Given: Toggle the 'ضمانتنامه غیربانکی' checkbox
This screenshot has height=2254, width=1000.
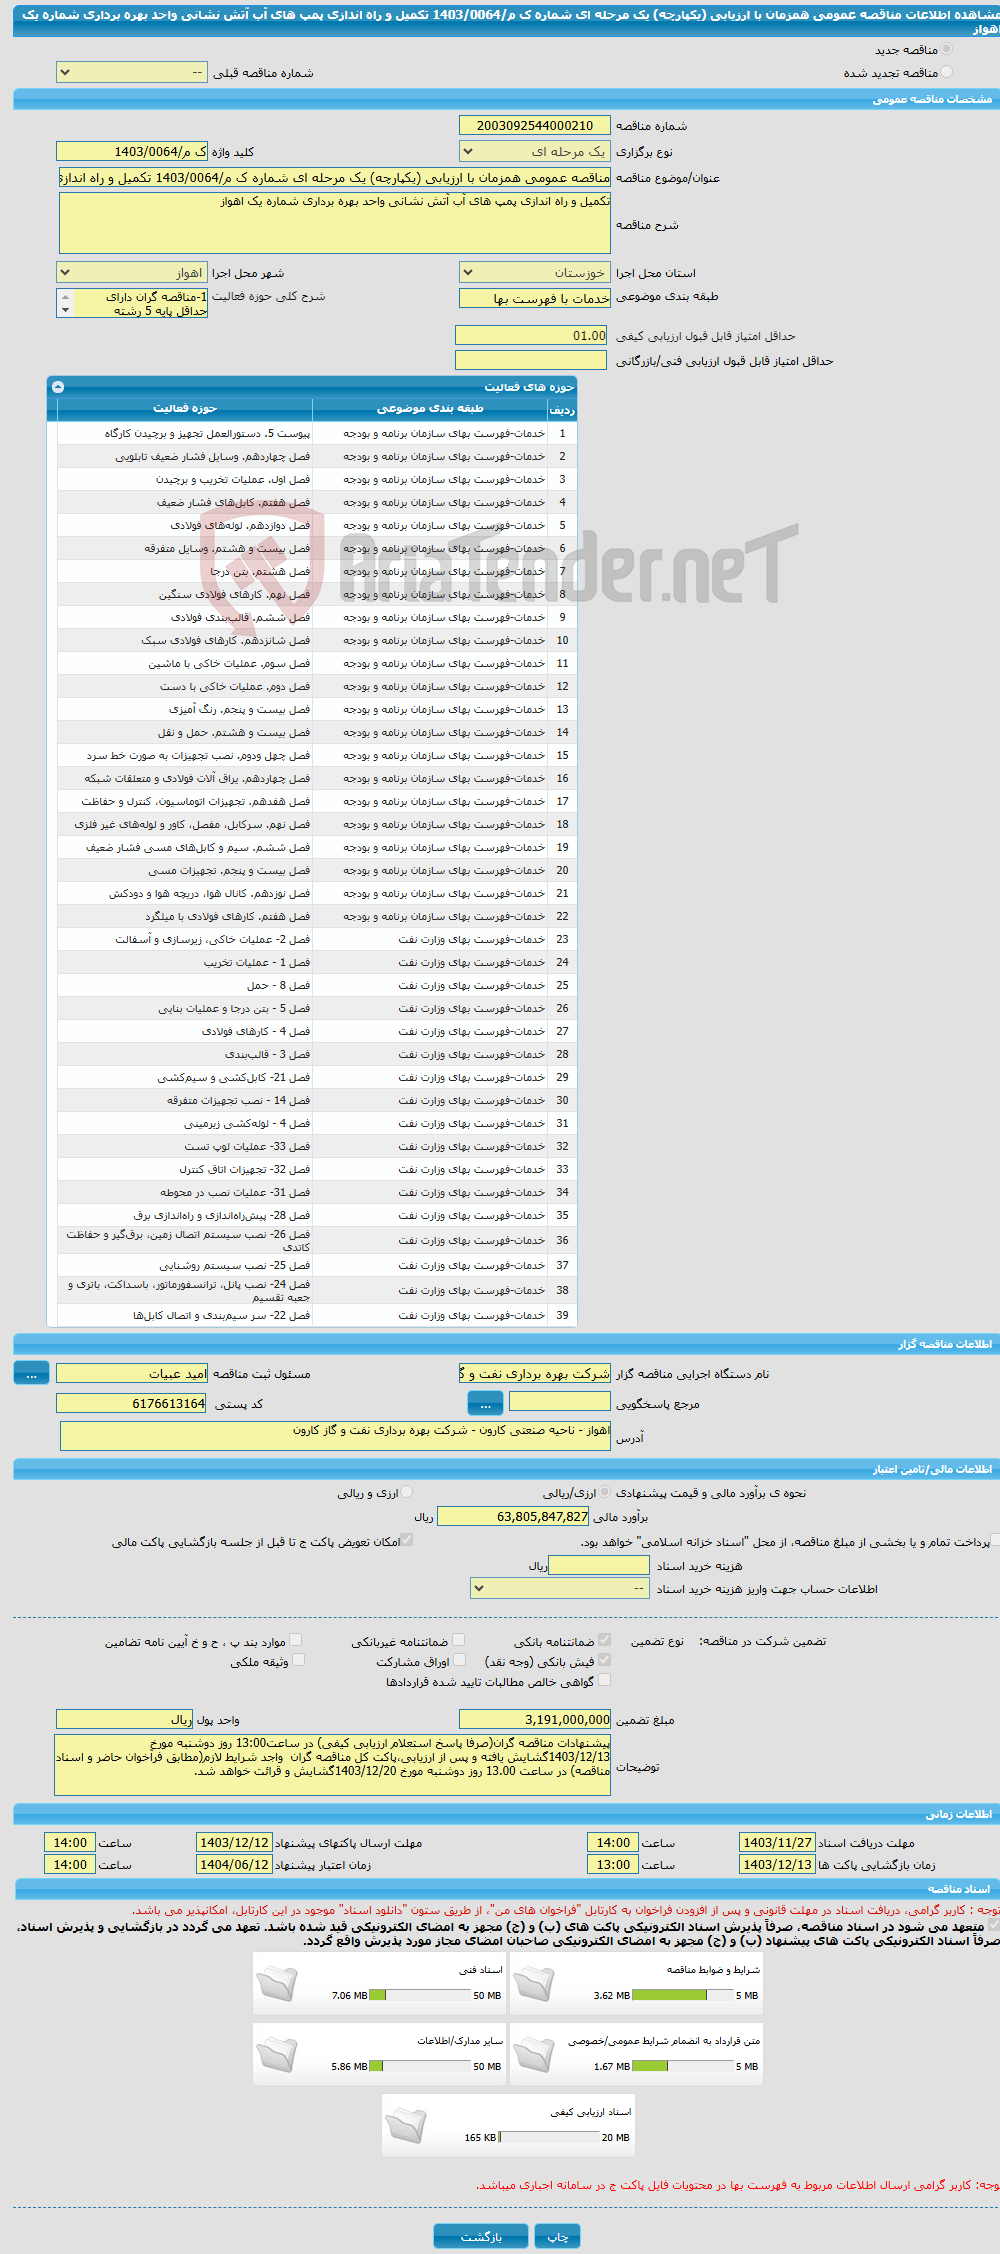Looking at the screenshot, I should tap(459, 1640).
